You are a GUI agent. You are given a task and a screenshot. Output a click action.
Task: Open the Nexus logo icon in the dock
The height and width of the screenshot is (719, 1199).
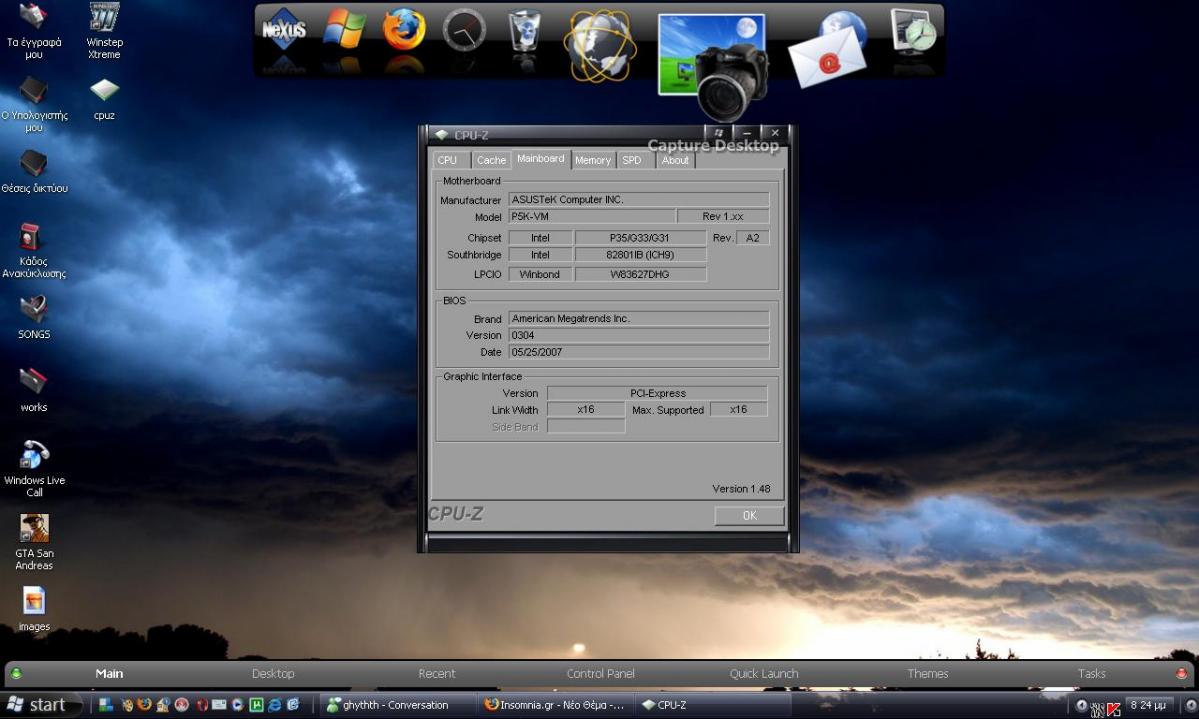284,31
